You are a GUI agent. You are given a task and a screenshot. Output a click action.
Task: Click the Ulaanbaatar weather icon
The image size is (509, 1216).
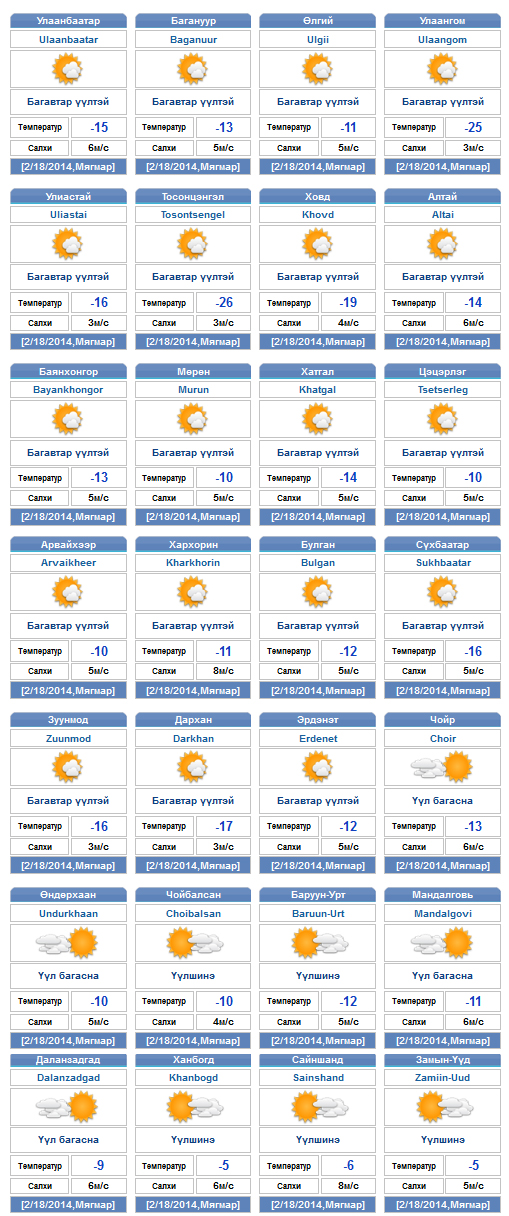68,69
